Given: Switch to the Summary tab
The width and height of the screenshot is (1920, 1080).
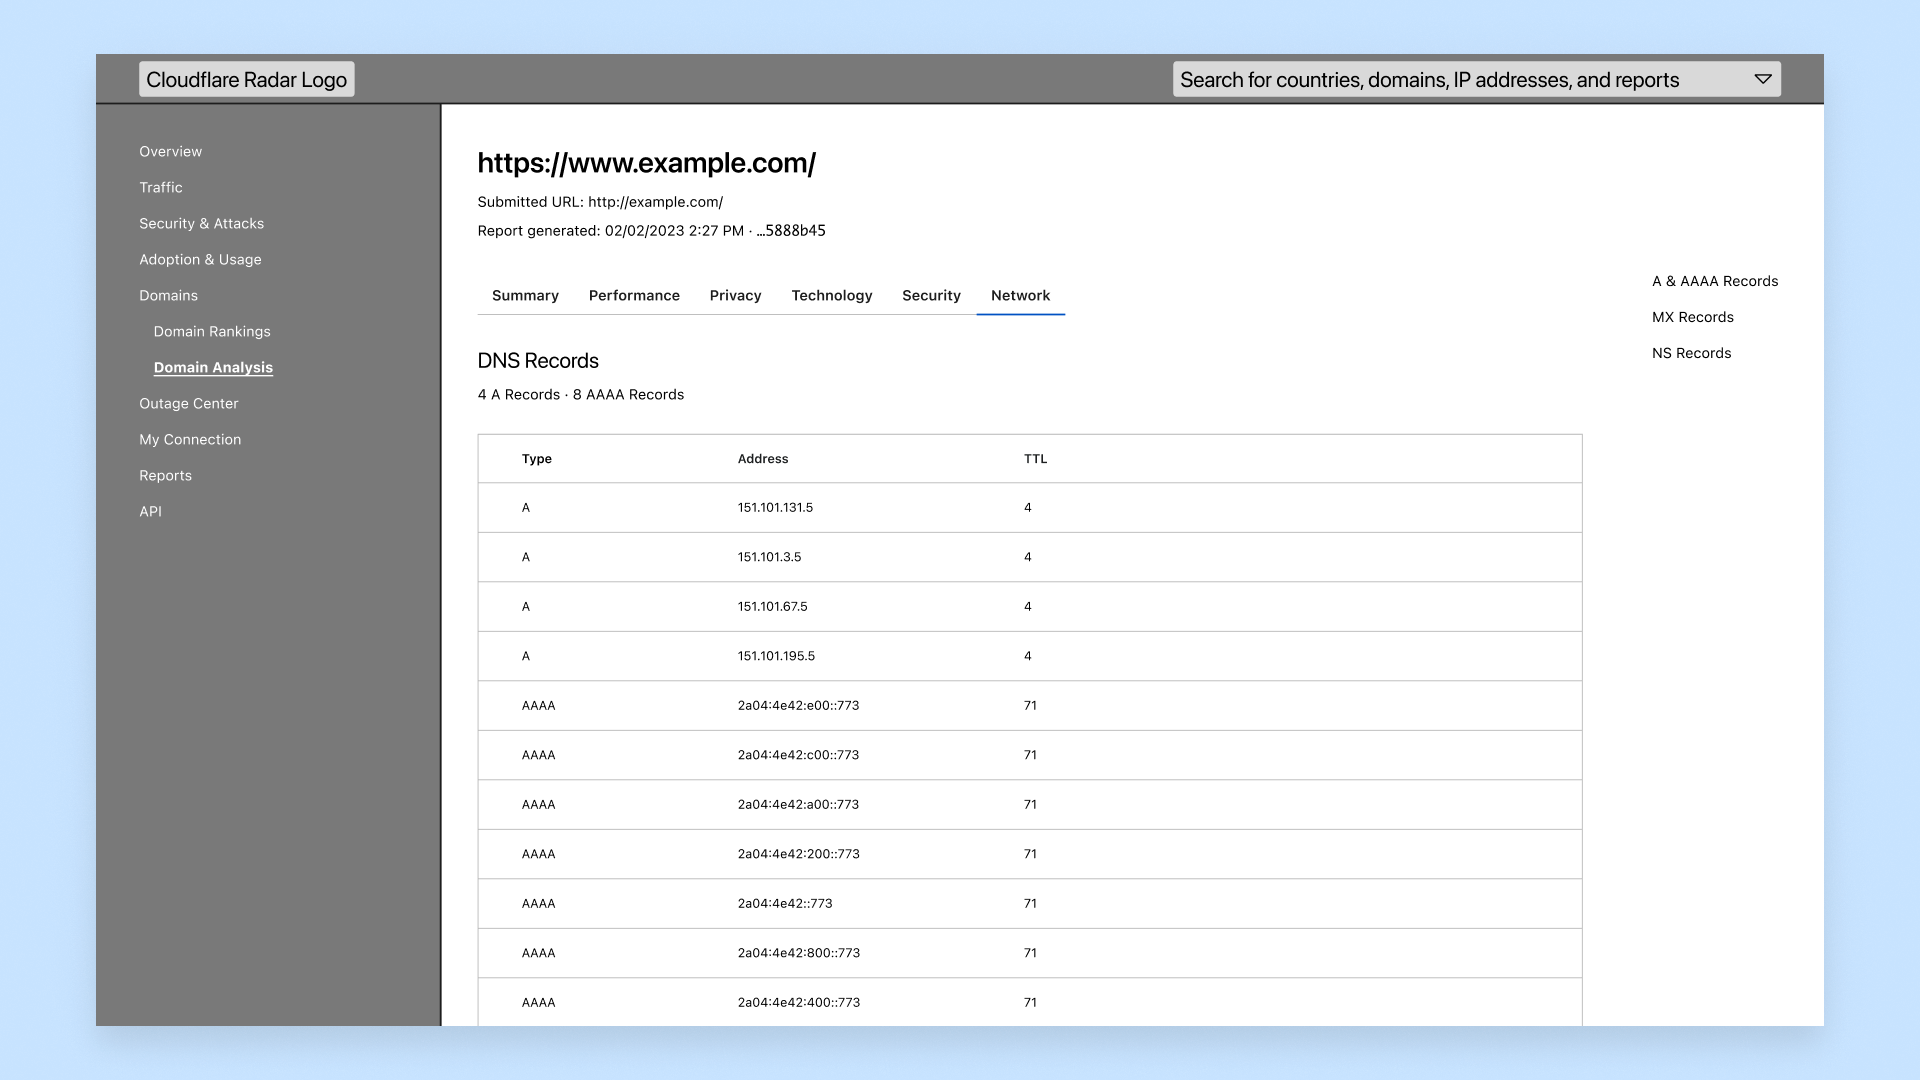Looking at the screenshot, I should point(525,296).
